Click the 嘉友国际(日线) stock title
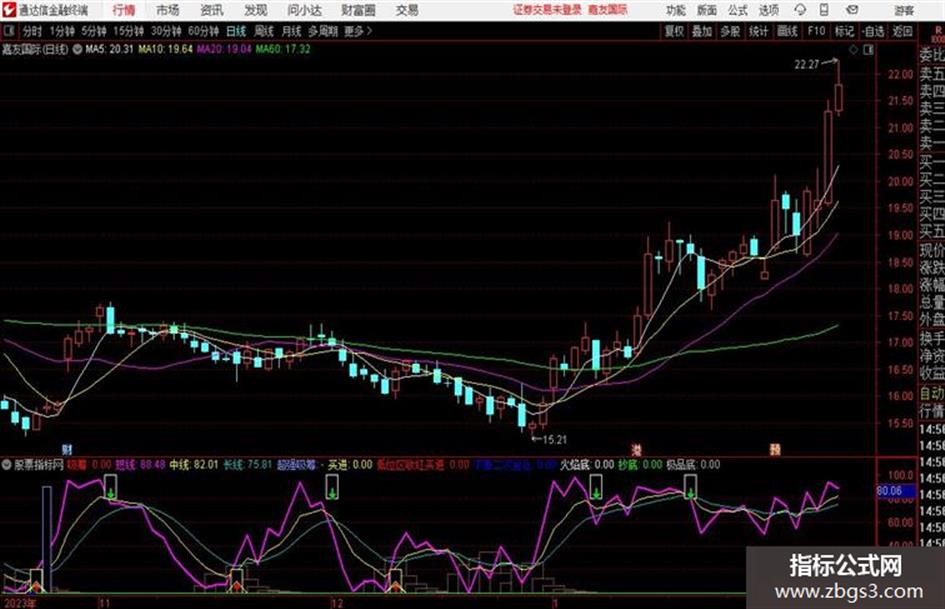 point(35,49)
